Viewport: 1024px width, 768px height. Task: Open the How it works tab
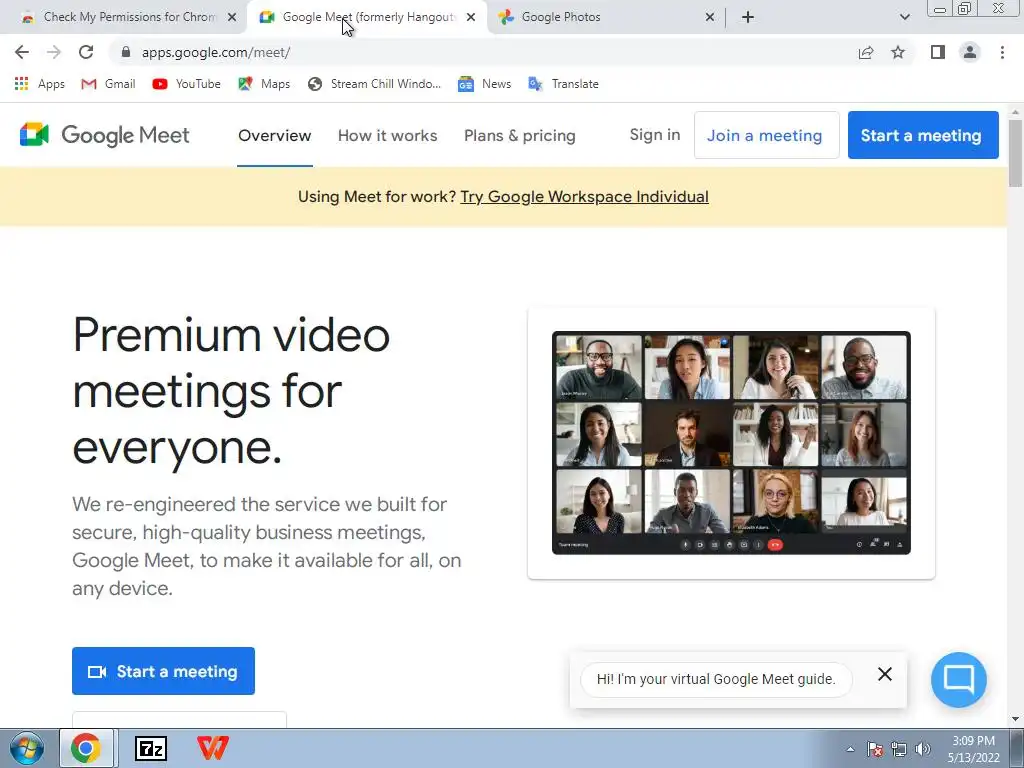click(x=387, y=135)
